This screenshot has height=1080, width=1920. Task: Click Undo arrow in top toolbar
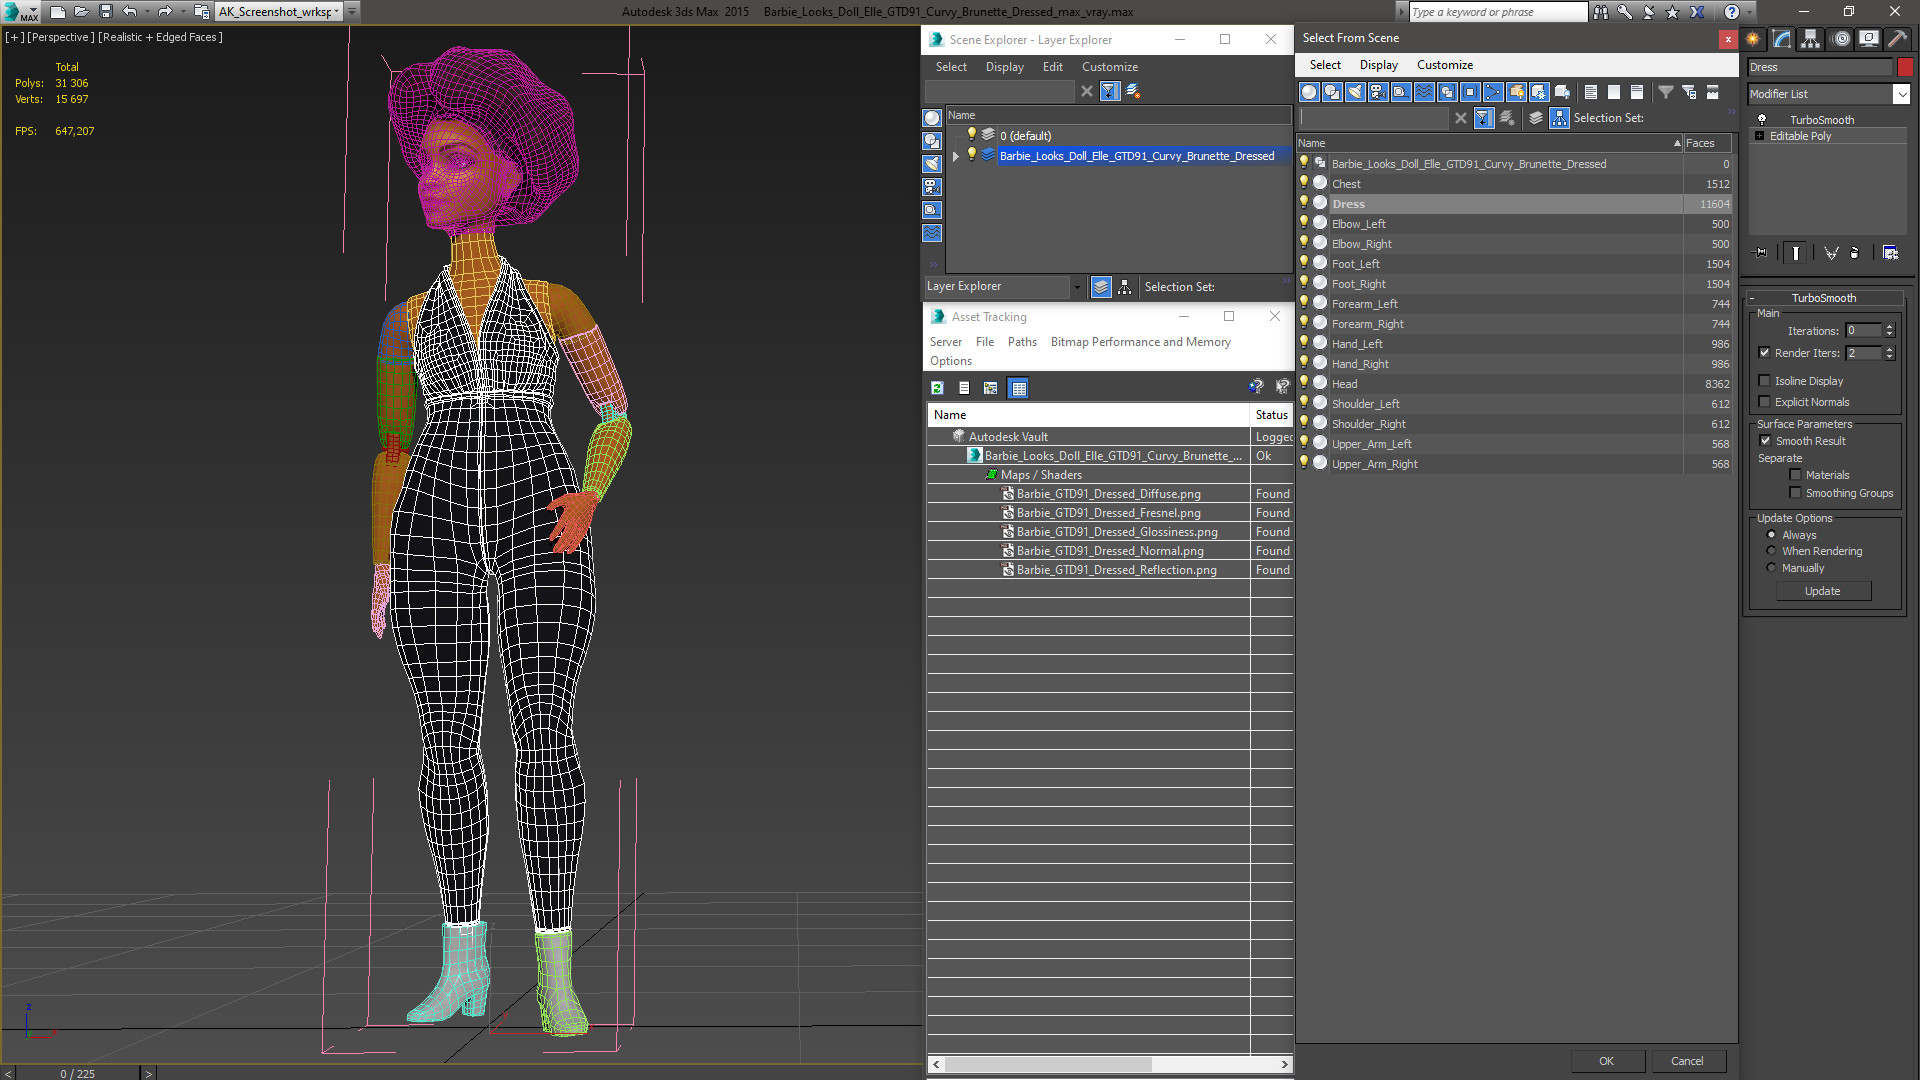[x=129, y=12]
